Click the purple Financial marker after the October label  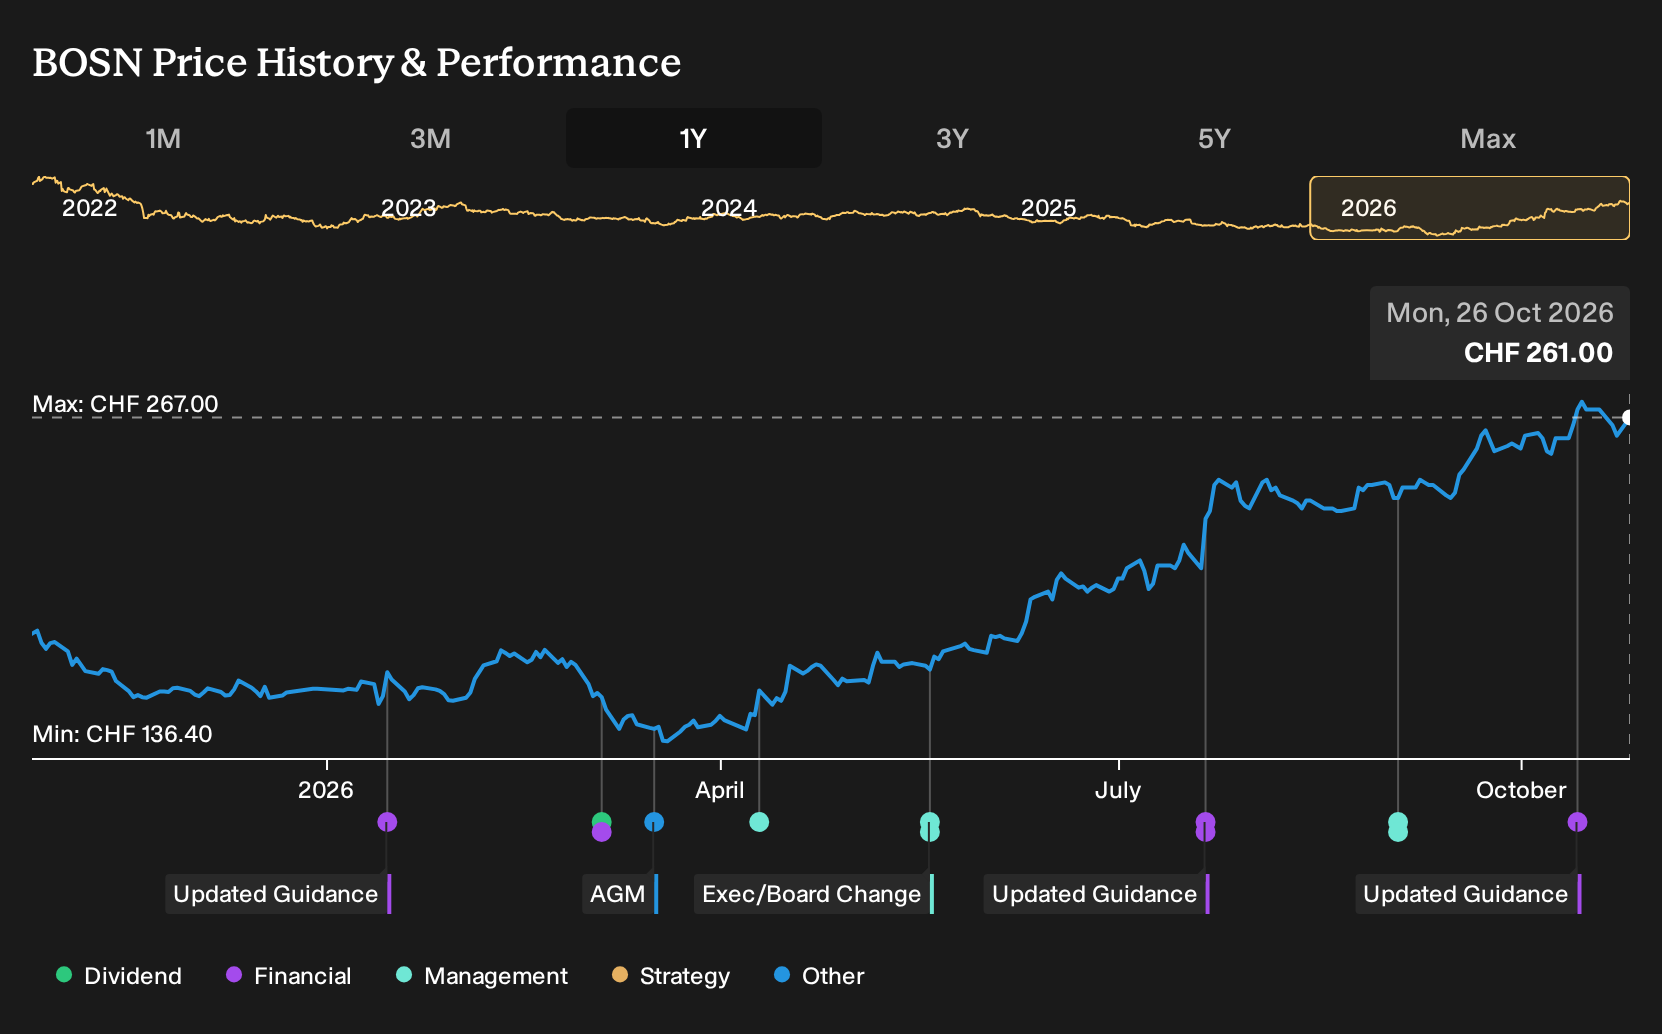[1577, 822]
